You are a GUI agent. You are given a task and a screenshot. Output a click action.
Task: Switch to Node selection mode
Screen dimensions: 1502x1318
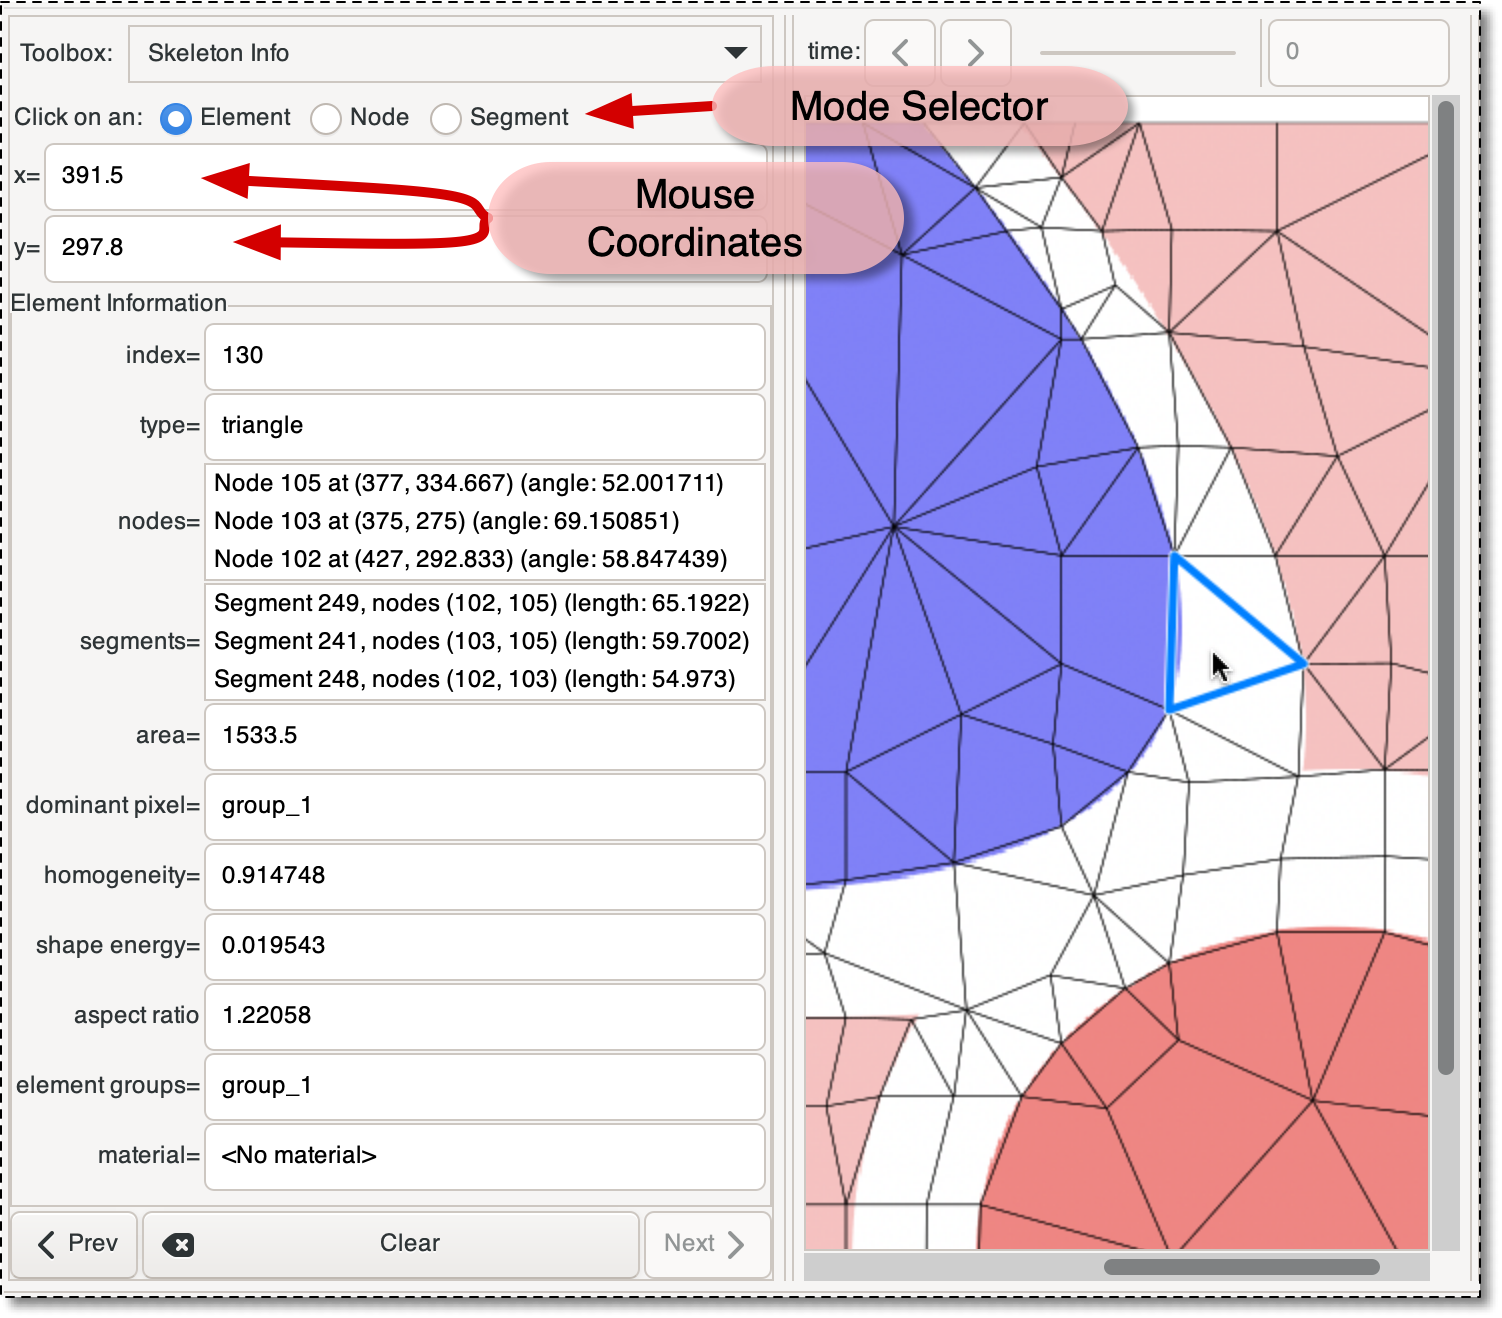click(325, 118)
